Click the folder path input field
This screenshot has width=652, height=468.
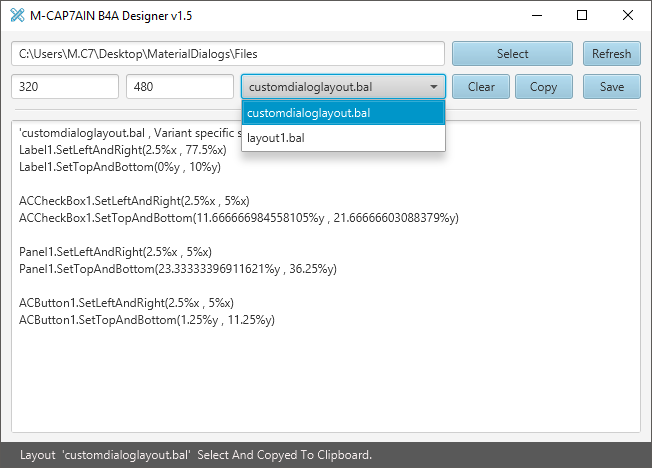click(x=227, y=54)
